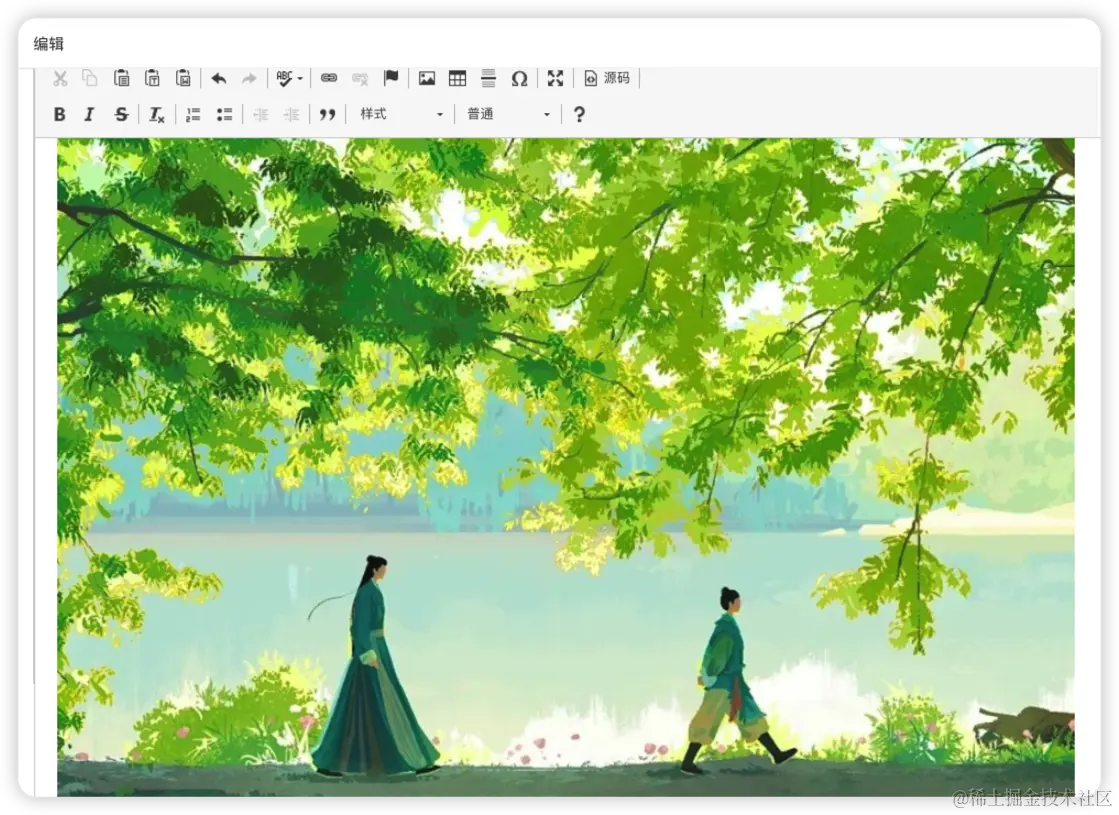Toggle block quote formatting
This screenshot has height=815, width=1119.
(328, 114)
